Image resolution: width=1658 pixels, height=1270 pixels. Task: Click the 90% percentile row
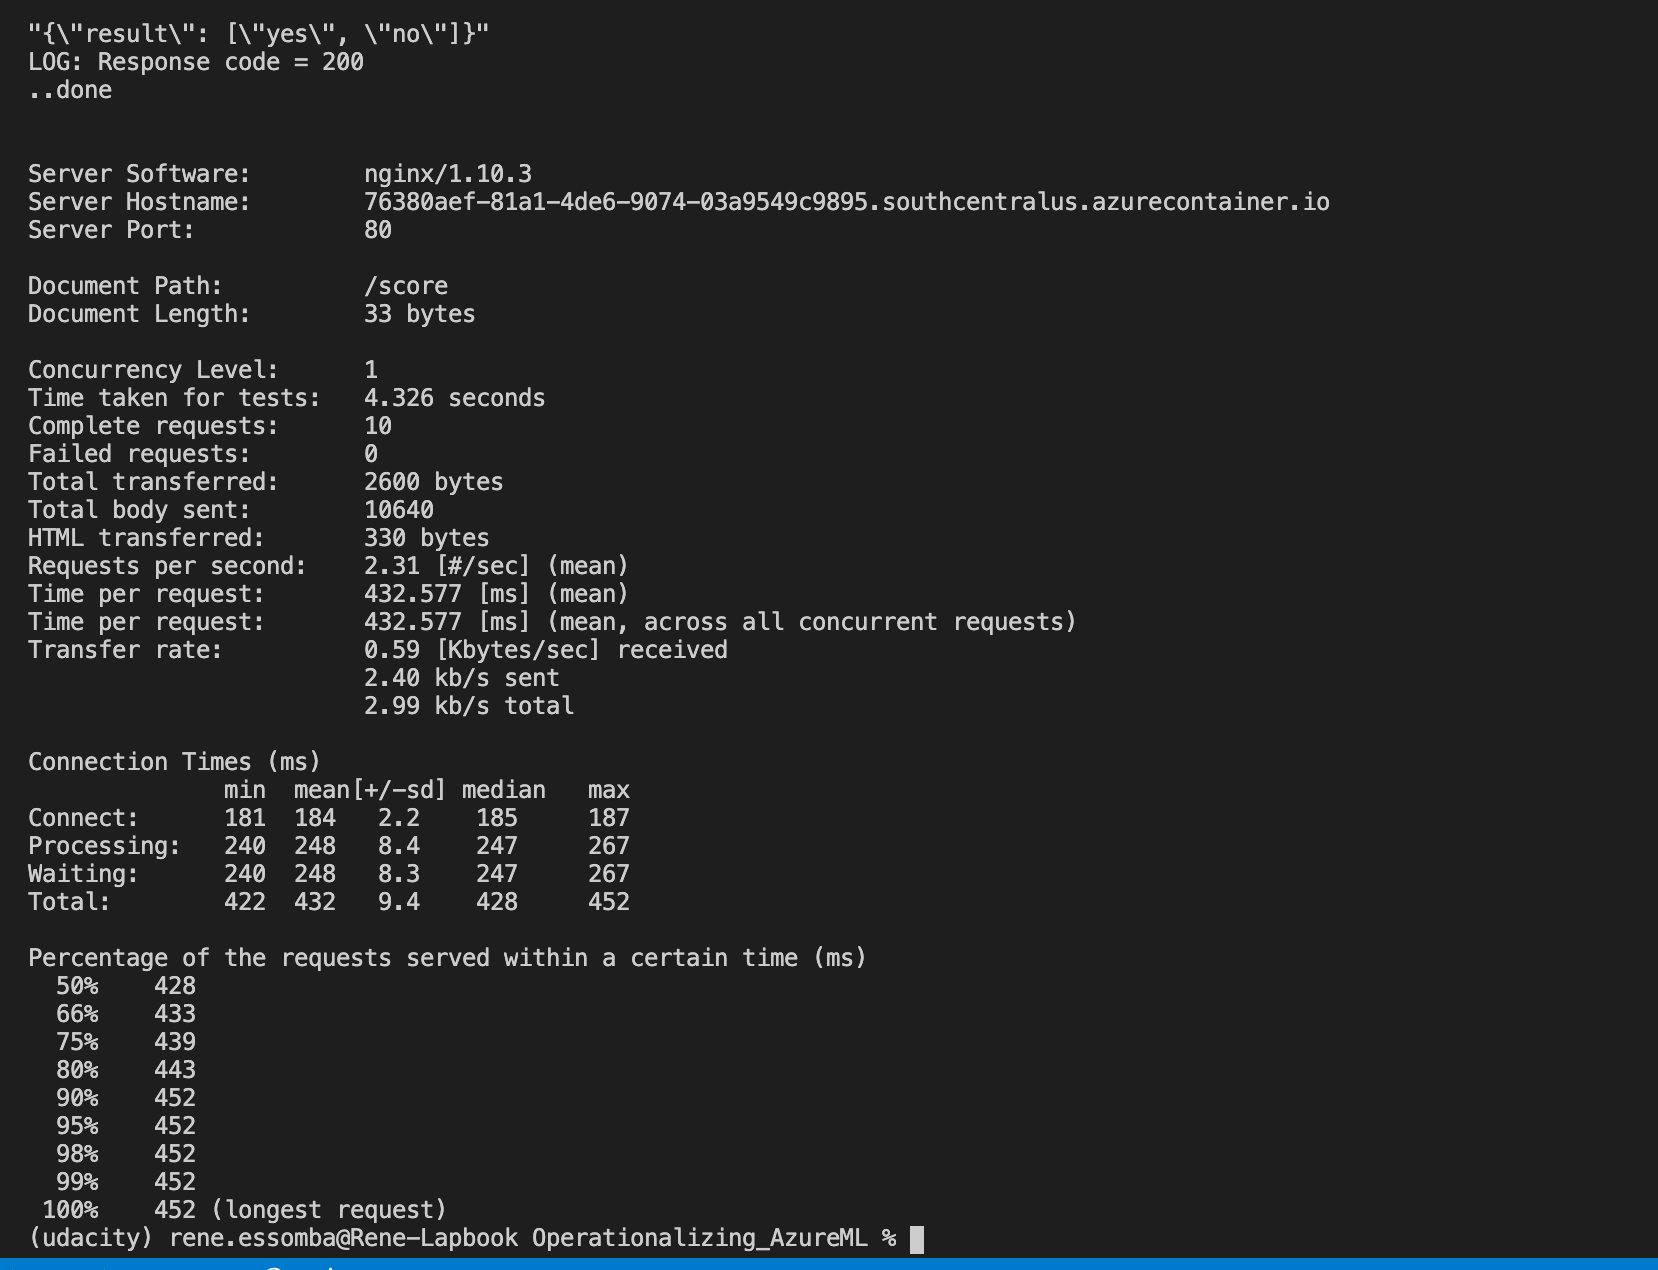click(x=126, y=1098)
